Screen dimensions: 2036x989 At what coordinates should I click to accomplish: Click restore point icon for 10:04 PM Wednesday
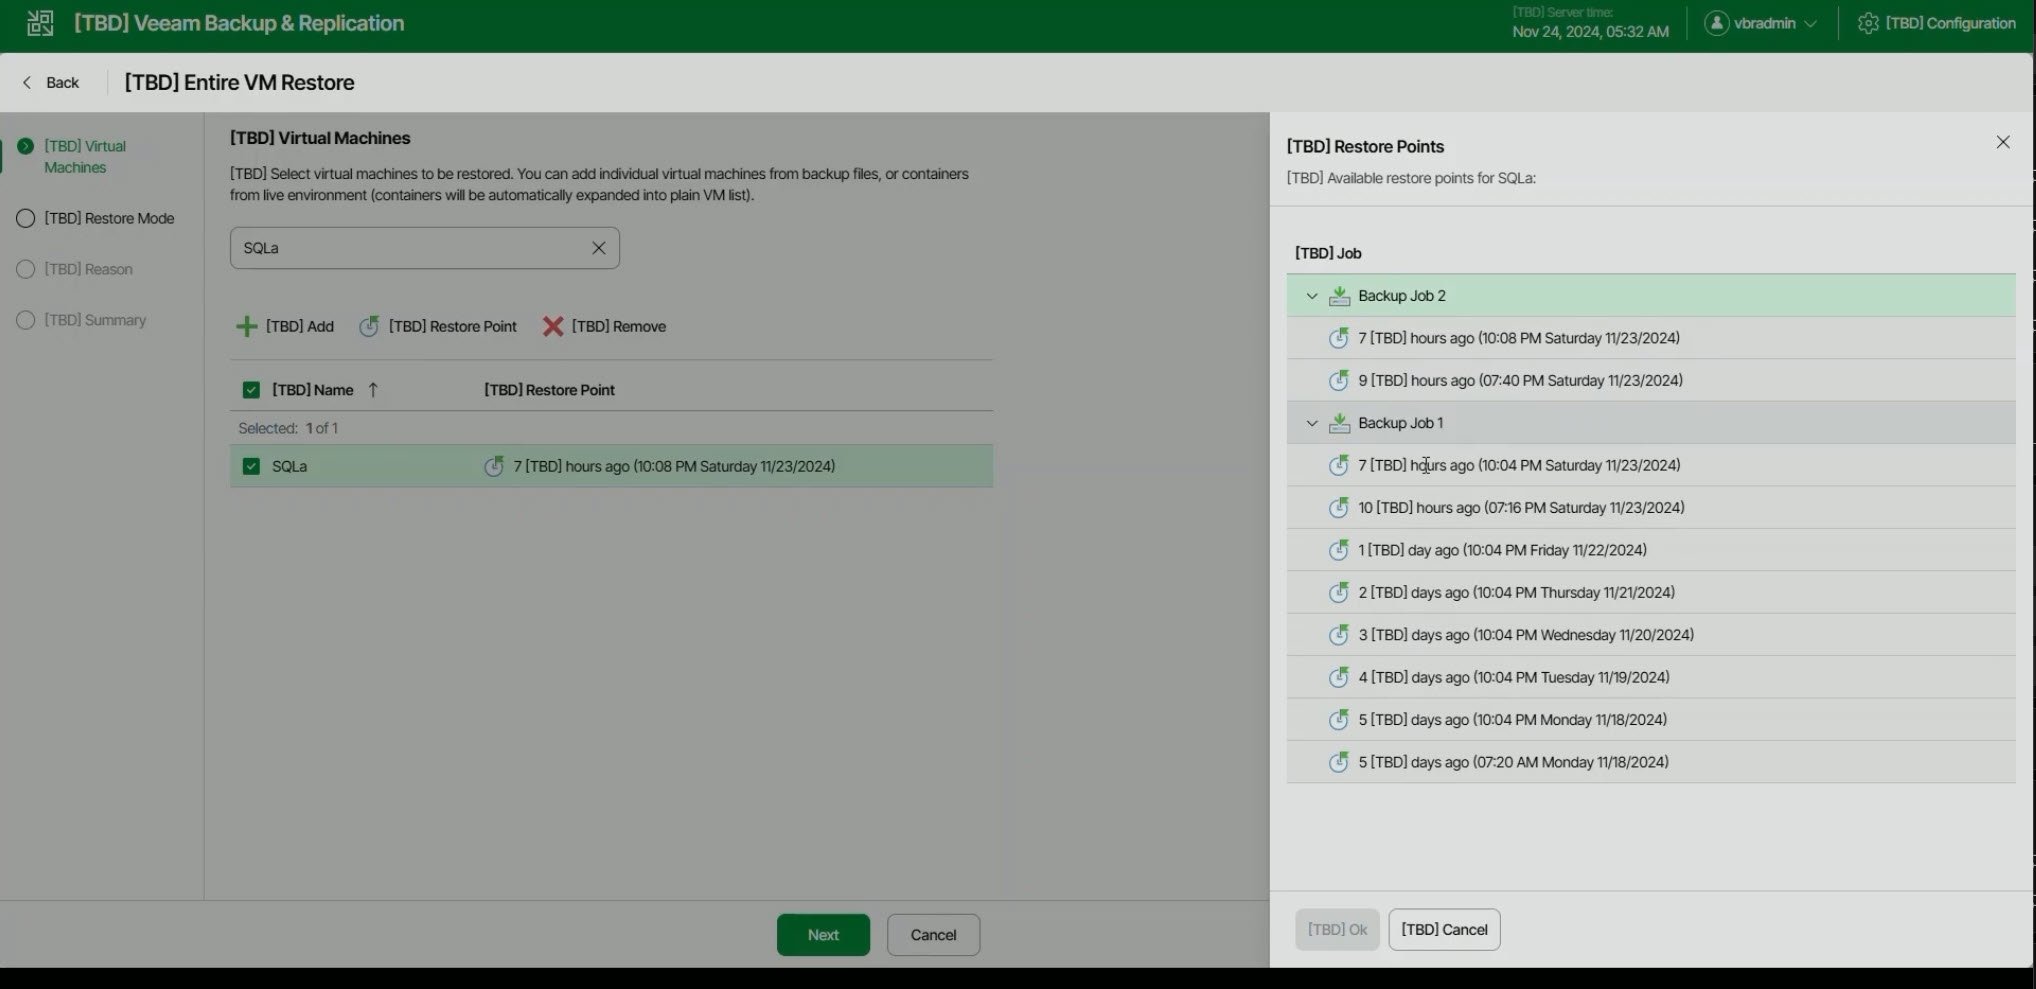tap(1338, 635)
